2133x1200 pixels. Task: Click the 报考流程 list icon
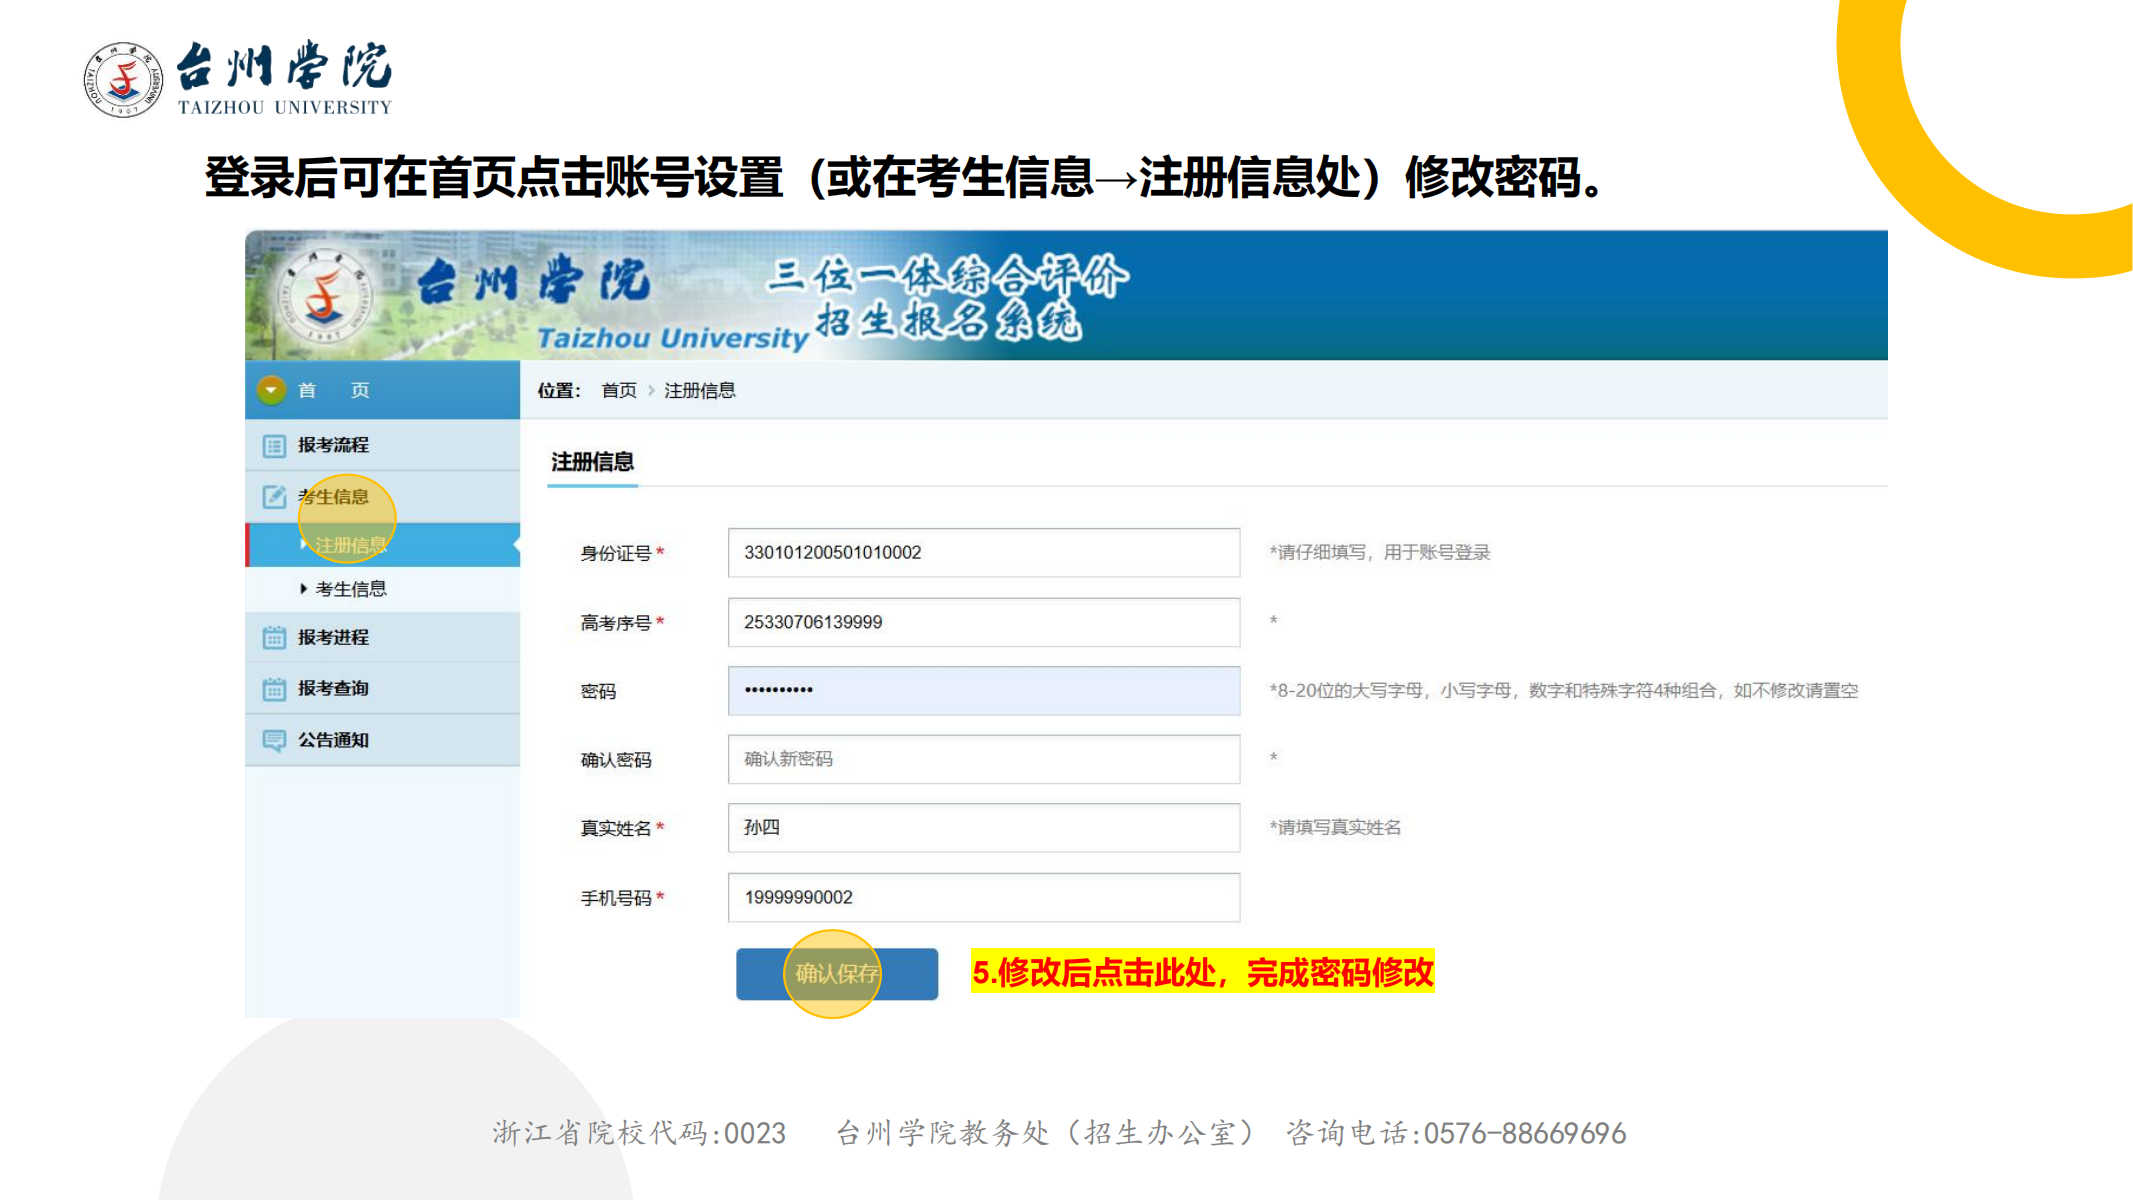point(274,446)
